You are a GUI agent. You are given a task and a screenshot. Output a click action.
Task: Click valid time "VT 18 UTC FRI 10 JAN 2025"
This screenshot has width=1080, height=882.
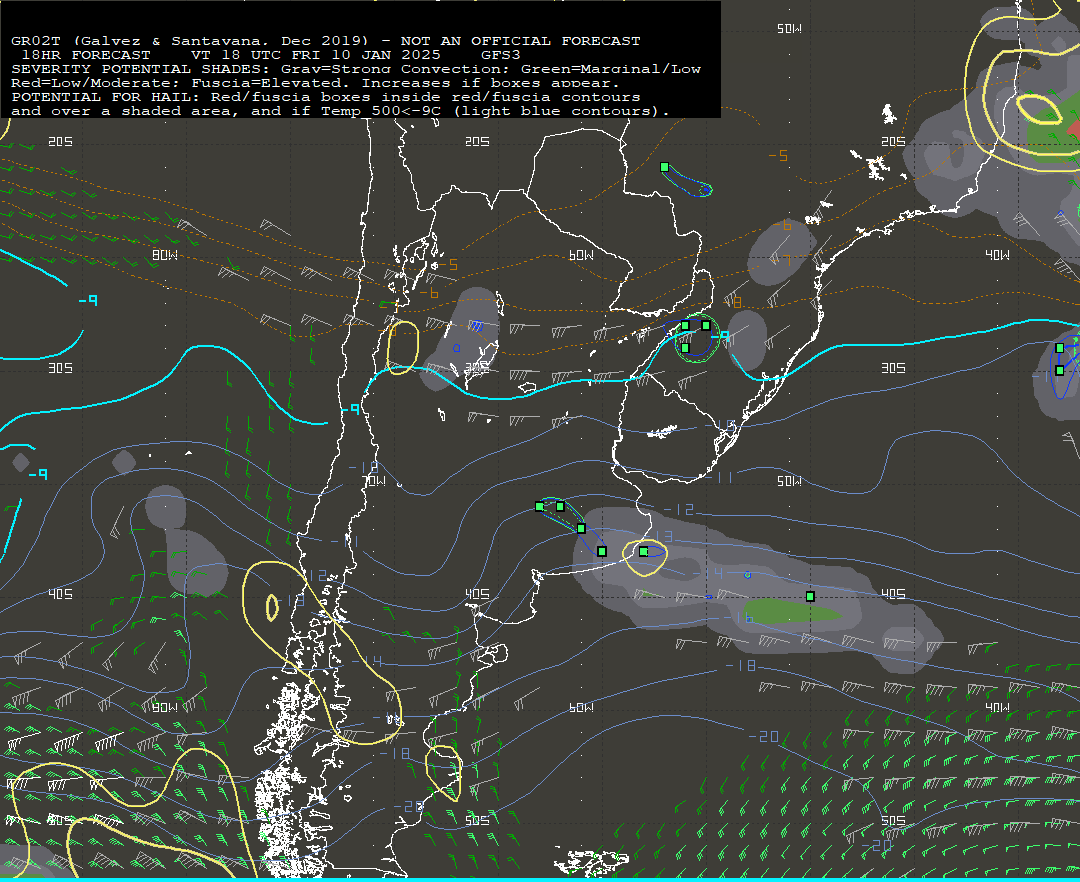tap(315, 55)
